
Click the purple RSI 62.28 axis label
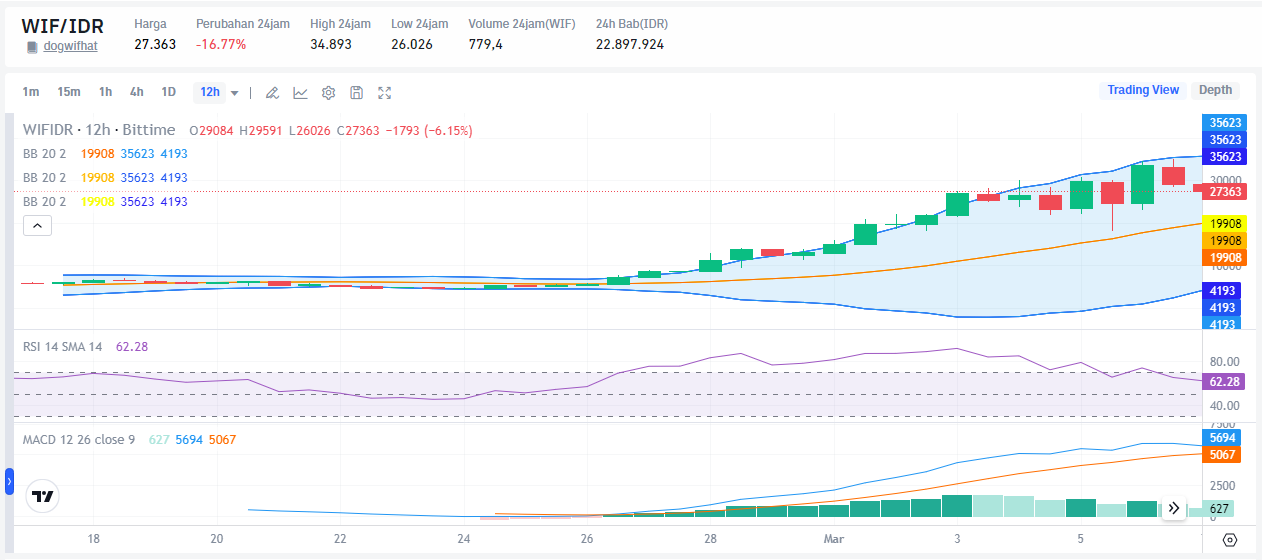coord(1224,382)
